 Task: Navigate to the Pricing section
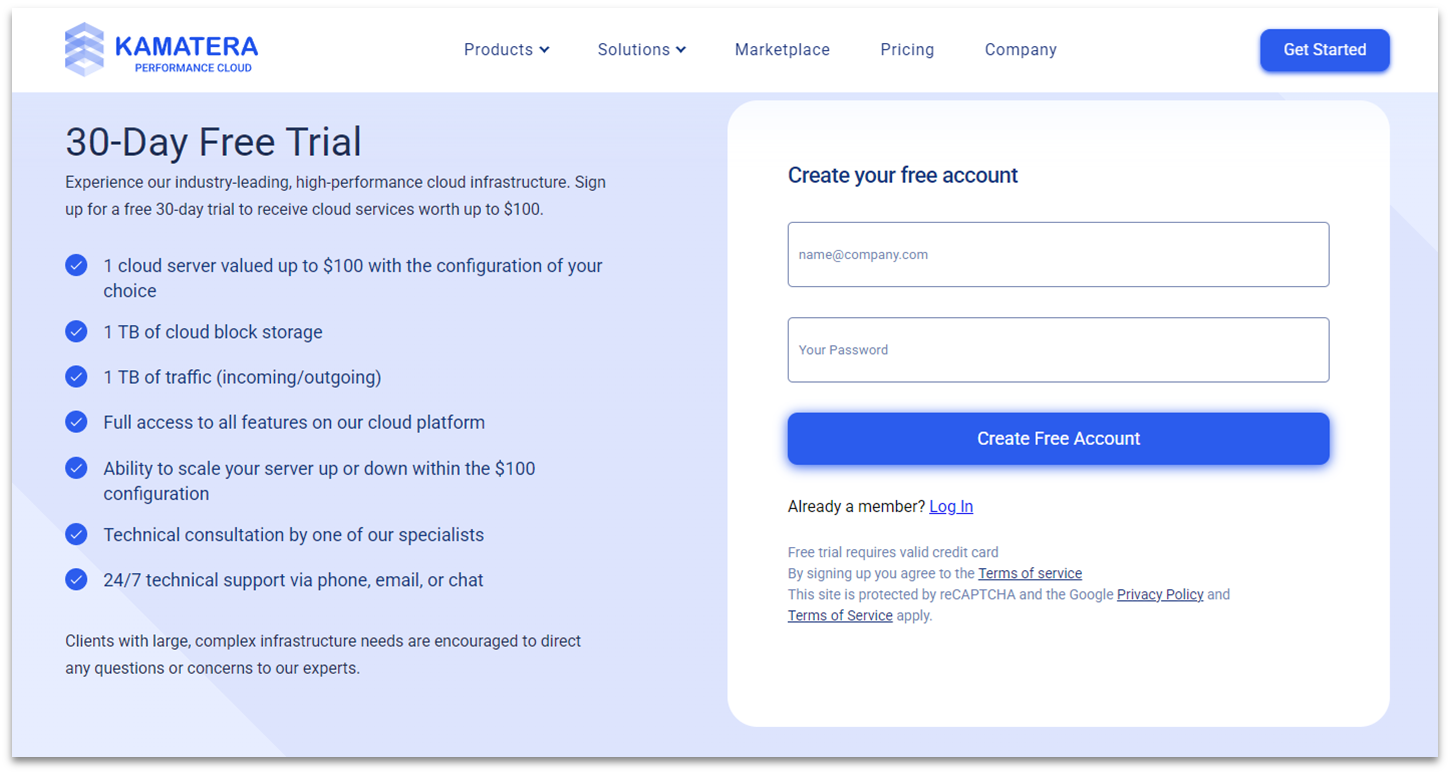[x=907, y=49]
